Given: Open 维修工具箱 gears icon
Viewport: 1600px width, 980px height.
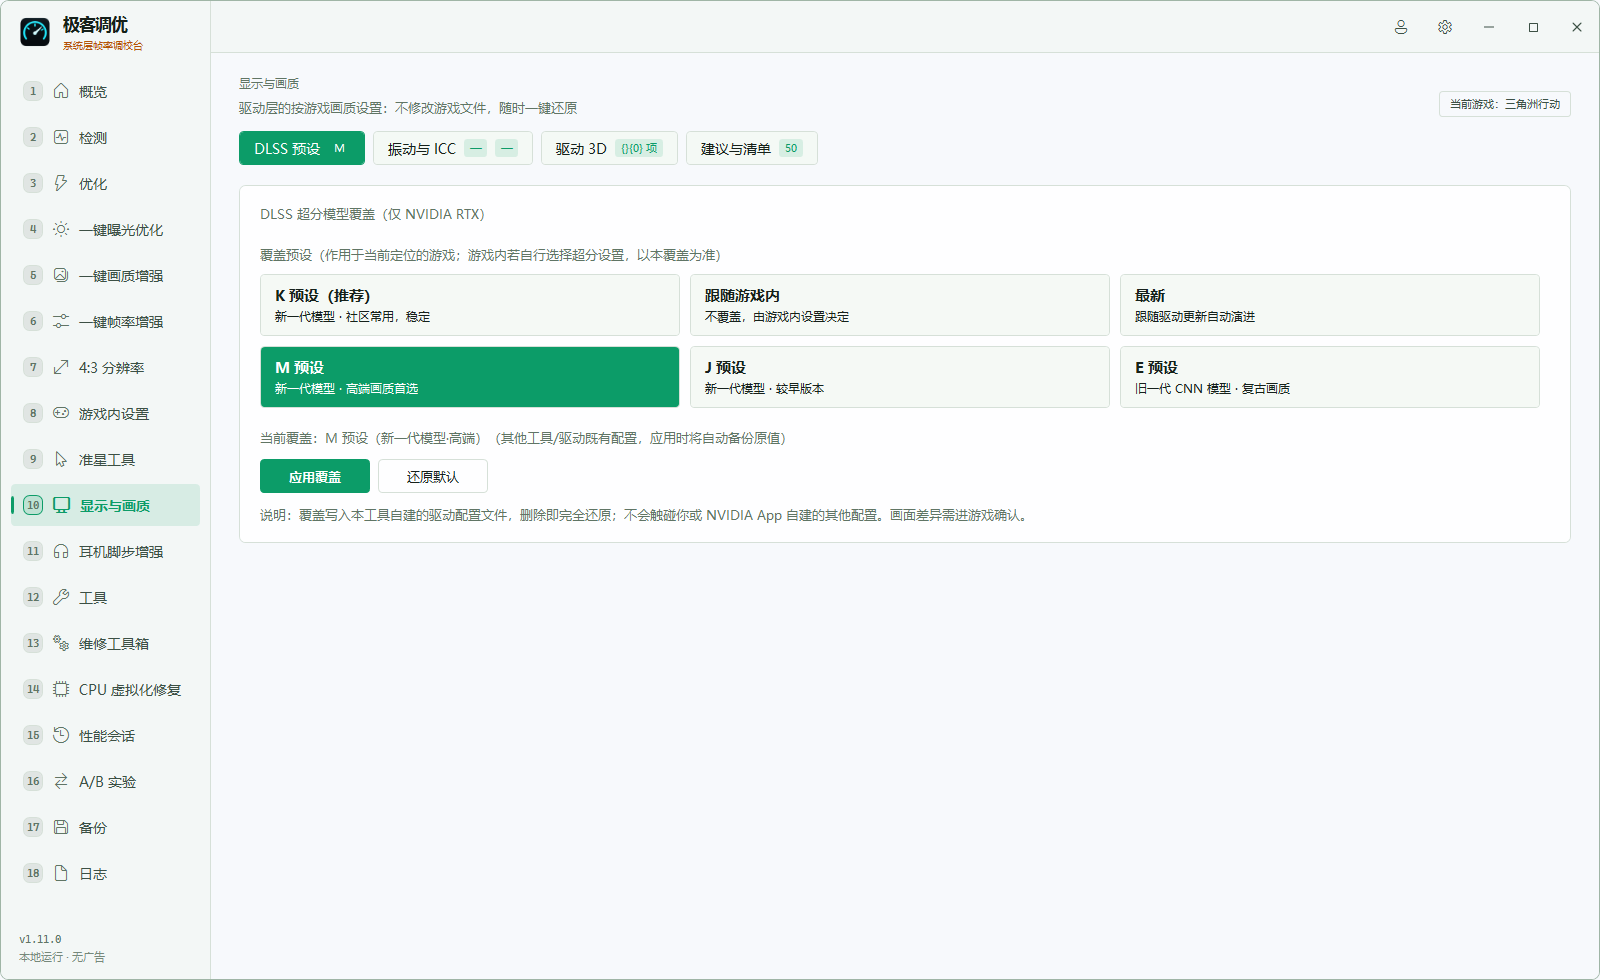Looking at the screenshot, I should [x=61, y=643].
